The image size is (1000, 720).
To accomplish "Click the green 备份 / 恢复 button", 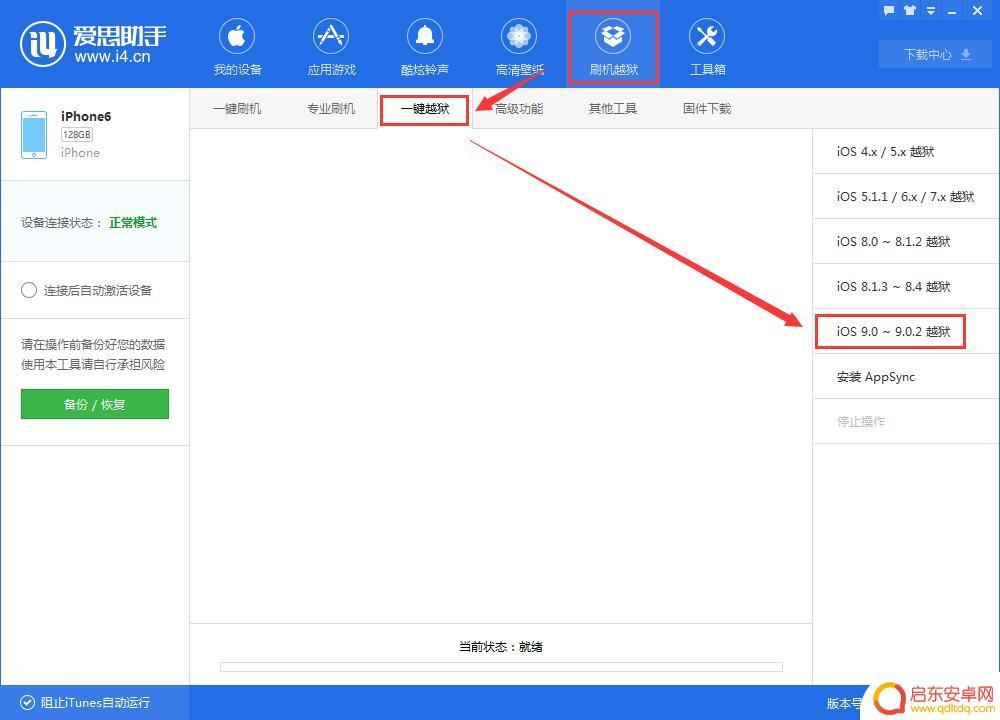I will point(95,404).
